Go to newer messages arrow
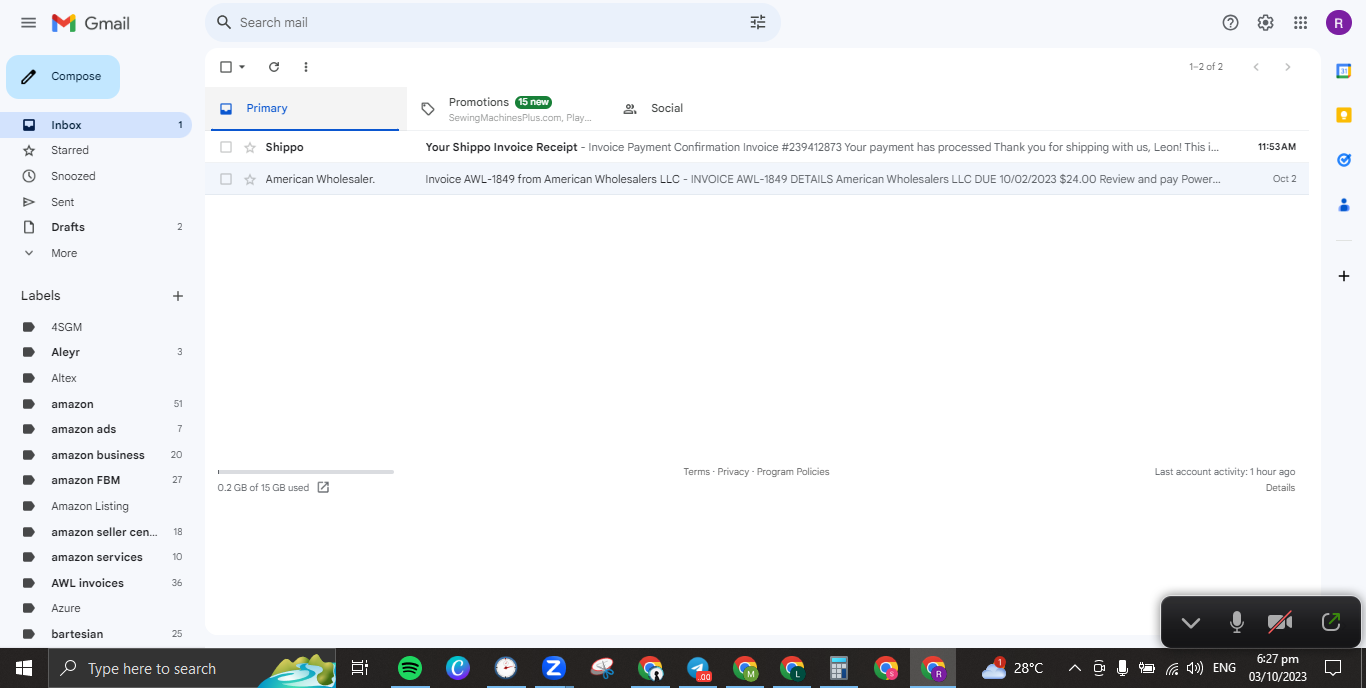 click(x=1256, y=67)
